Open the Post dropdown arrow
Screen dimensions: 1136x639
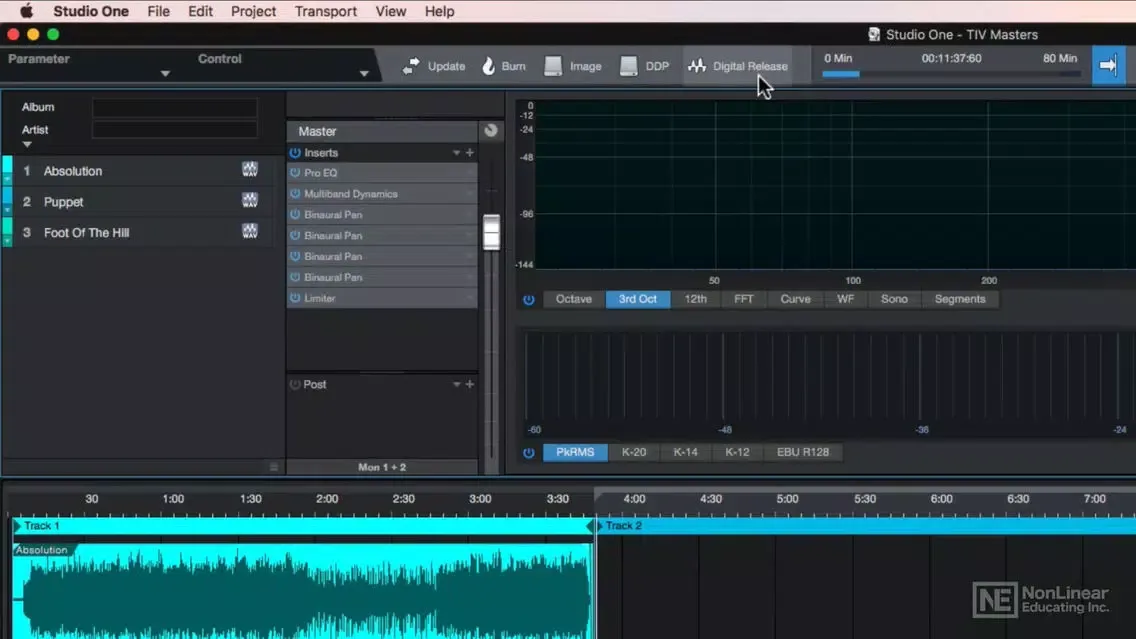456,384
